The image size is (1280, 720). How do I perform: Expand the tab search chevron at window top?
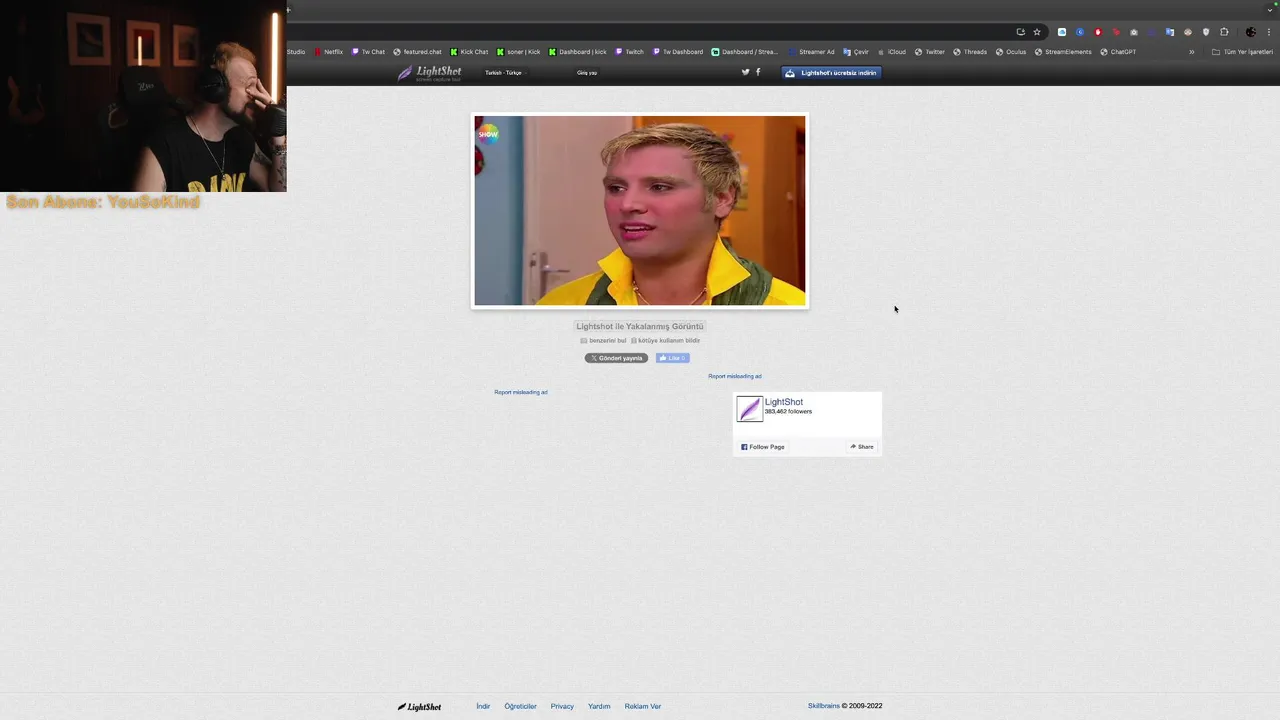[1269, 10]
